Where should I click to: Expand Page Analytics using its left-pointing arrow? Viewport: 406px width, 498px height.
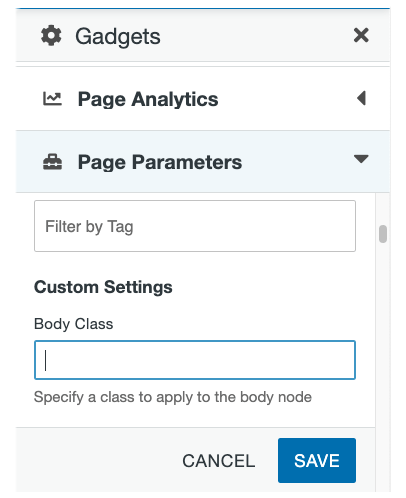coord(361,98)
